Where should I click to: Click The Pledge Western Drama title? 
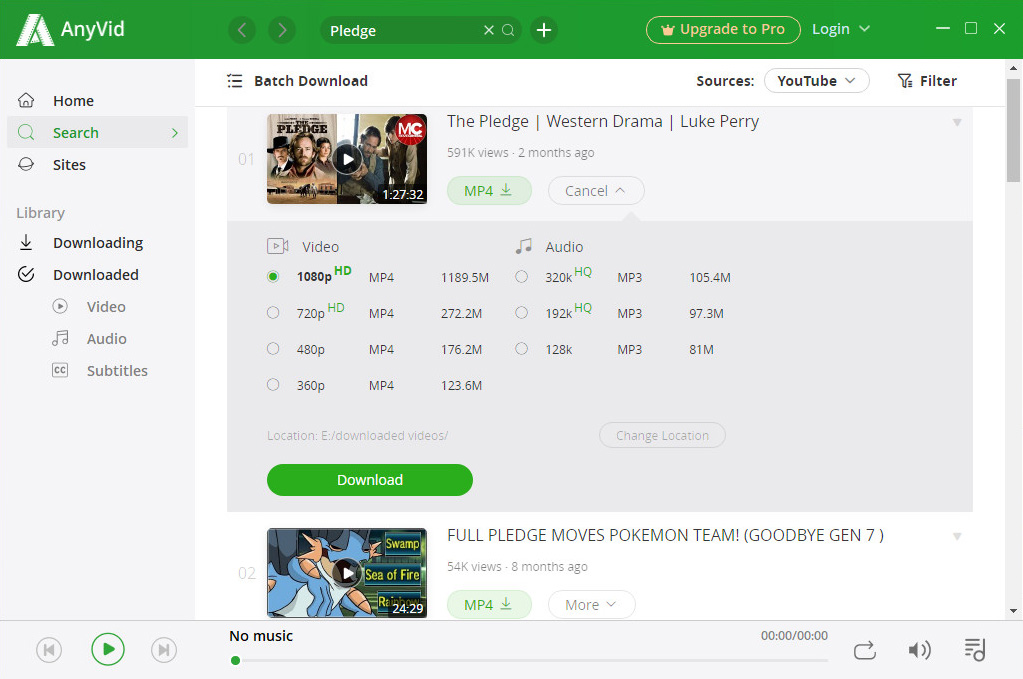[x=603, y=121]
